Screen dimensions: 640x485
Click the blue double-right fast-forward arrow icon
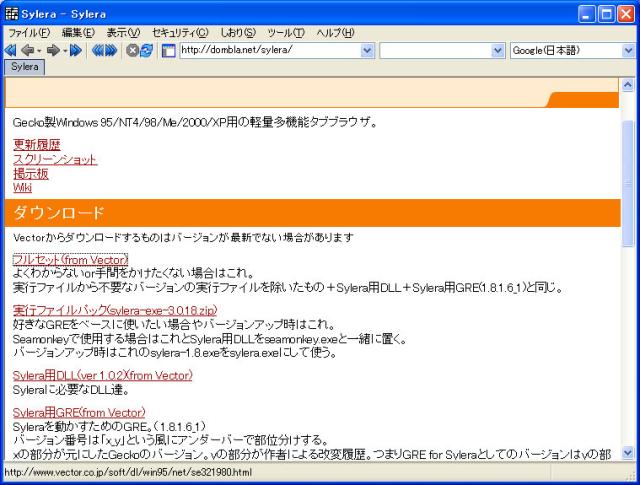click(x=76, y=50)
